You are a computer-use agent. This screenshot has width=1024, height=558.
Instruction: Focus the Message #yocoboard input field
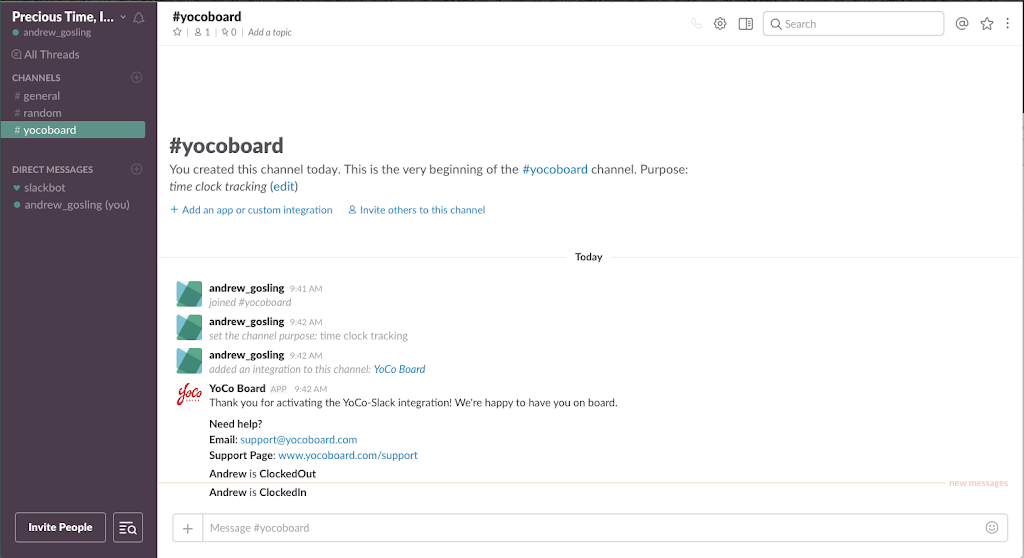[590, 528]
